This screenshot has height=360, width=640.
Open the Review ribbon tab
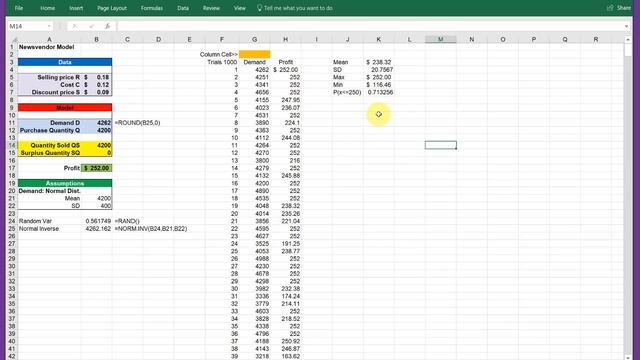pyautogui.click(x=211, y=8)
